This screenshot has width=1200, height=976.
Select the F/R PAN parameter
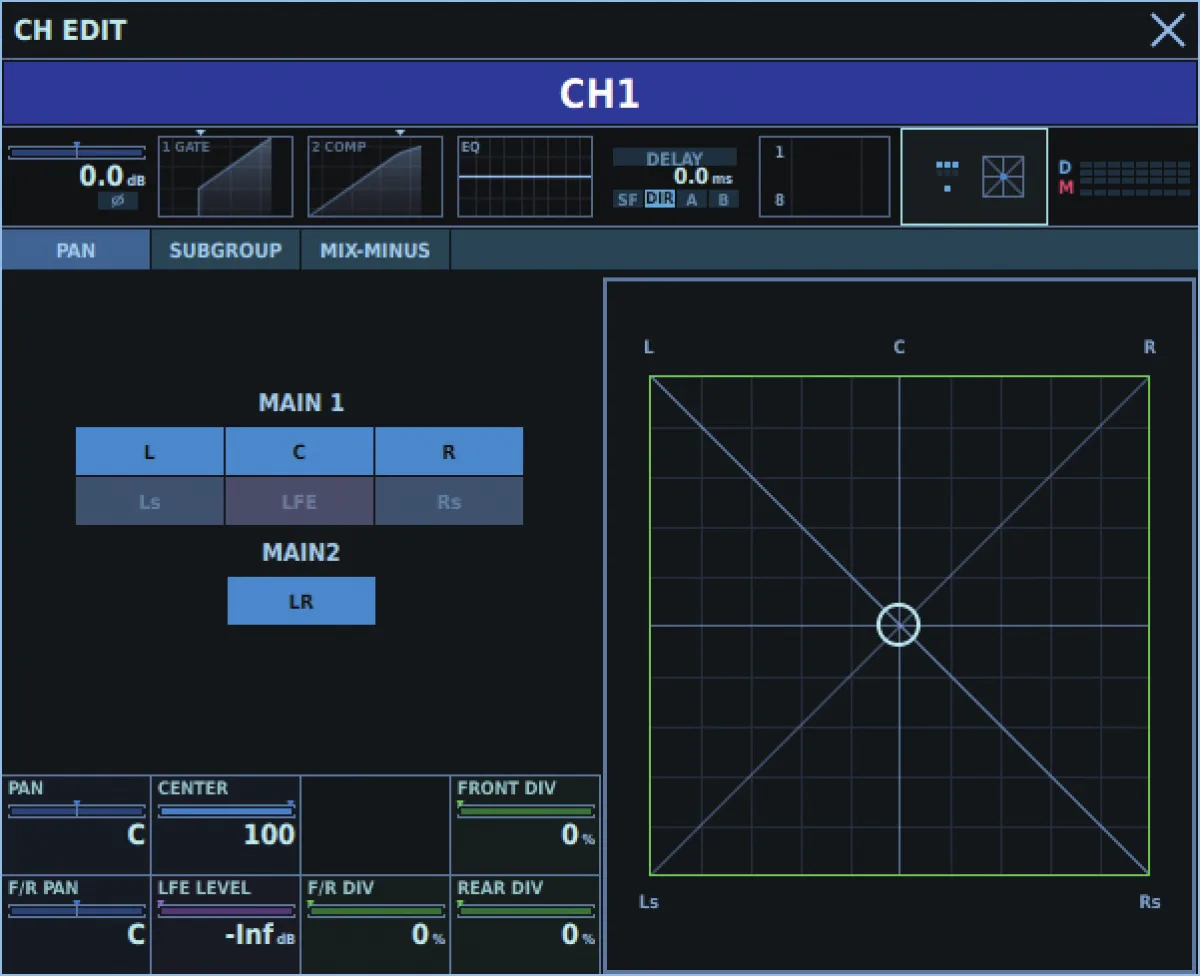[76, 924]
